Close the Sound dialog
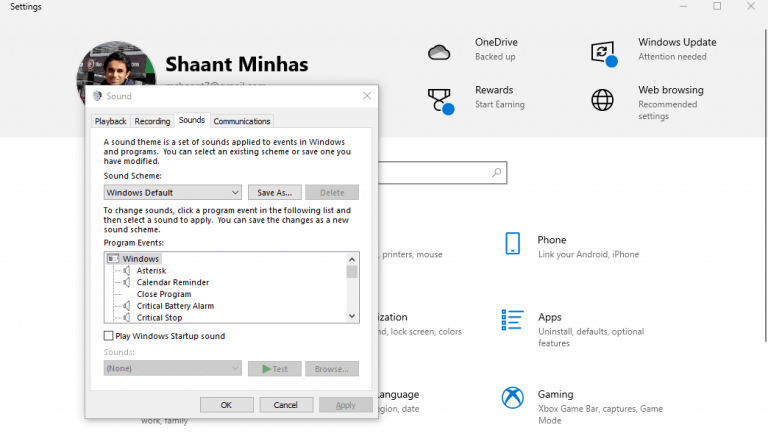The image size is (768, 433). click(367, 96)
